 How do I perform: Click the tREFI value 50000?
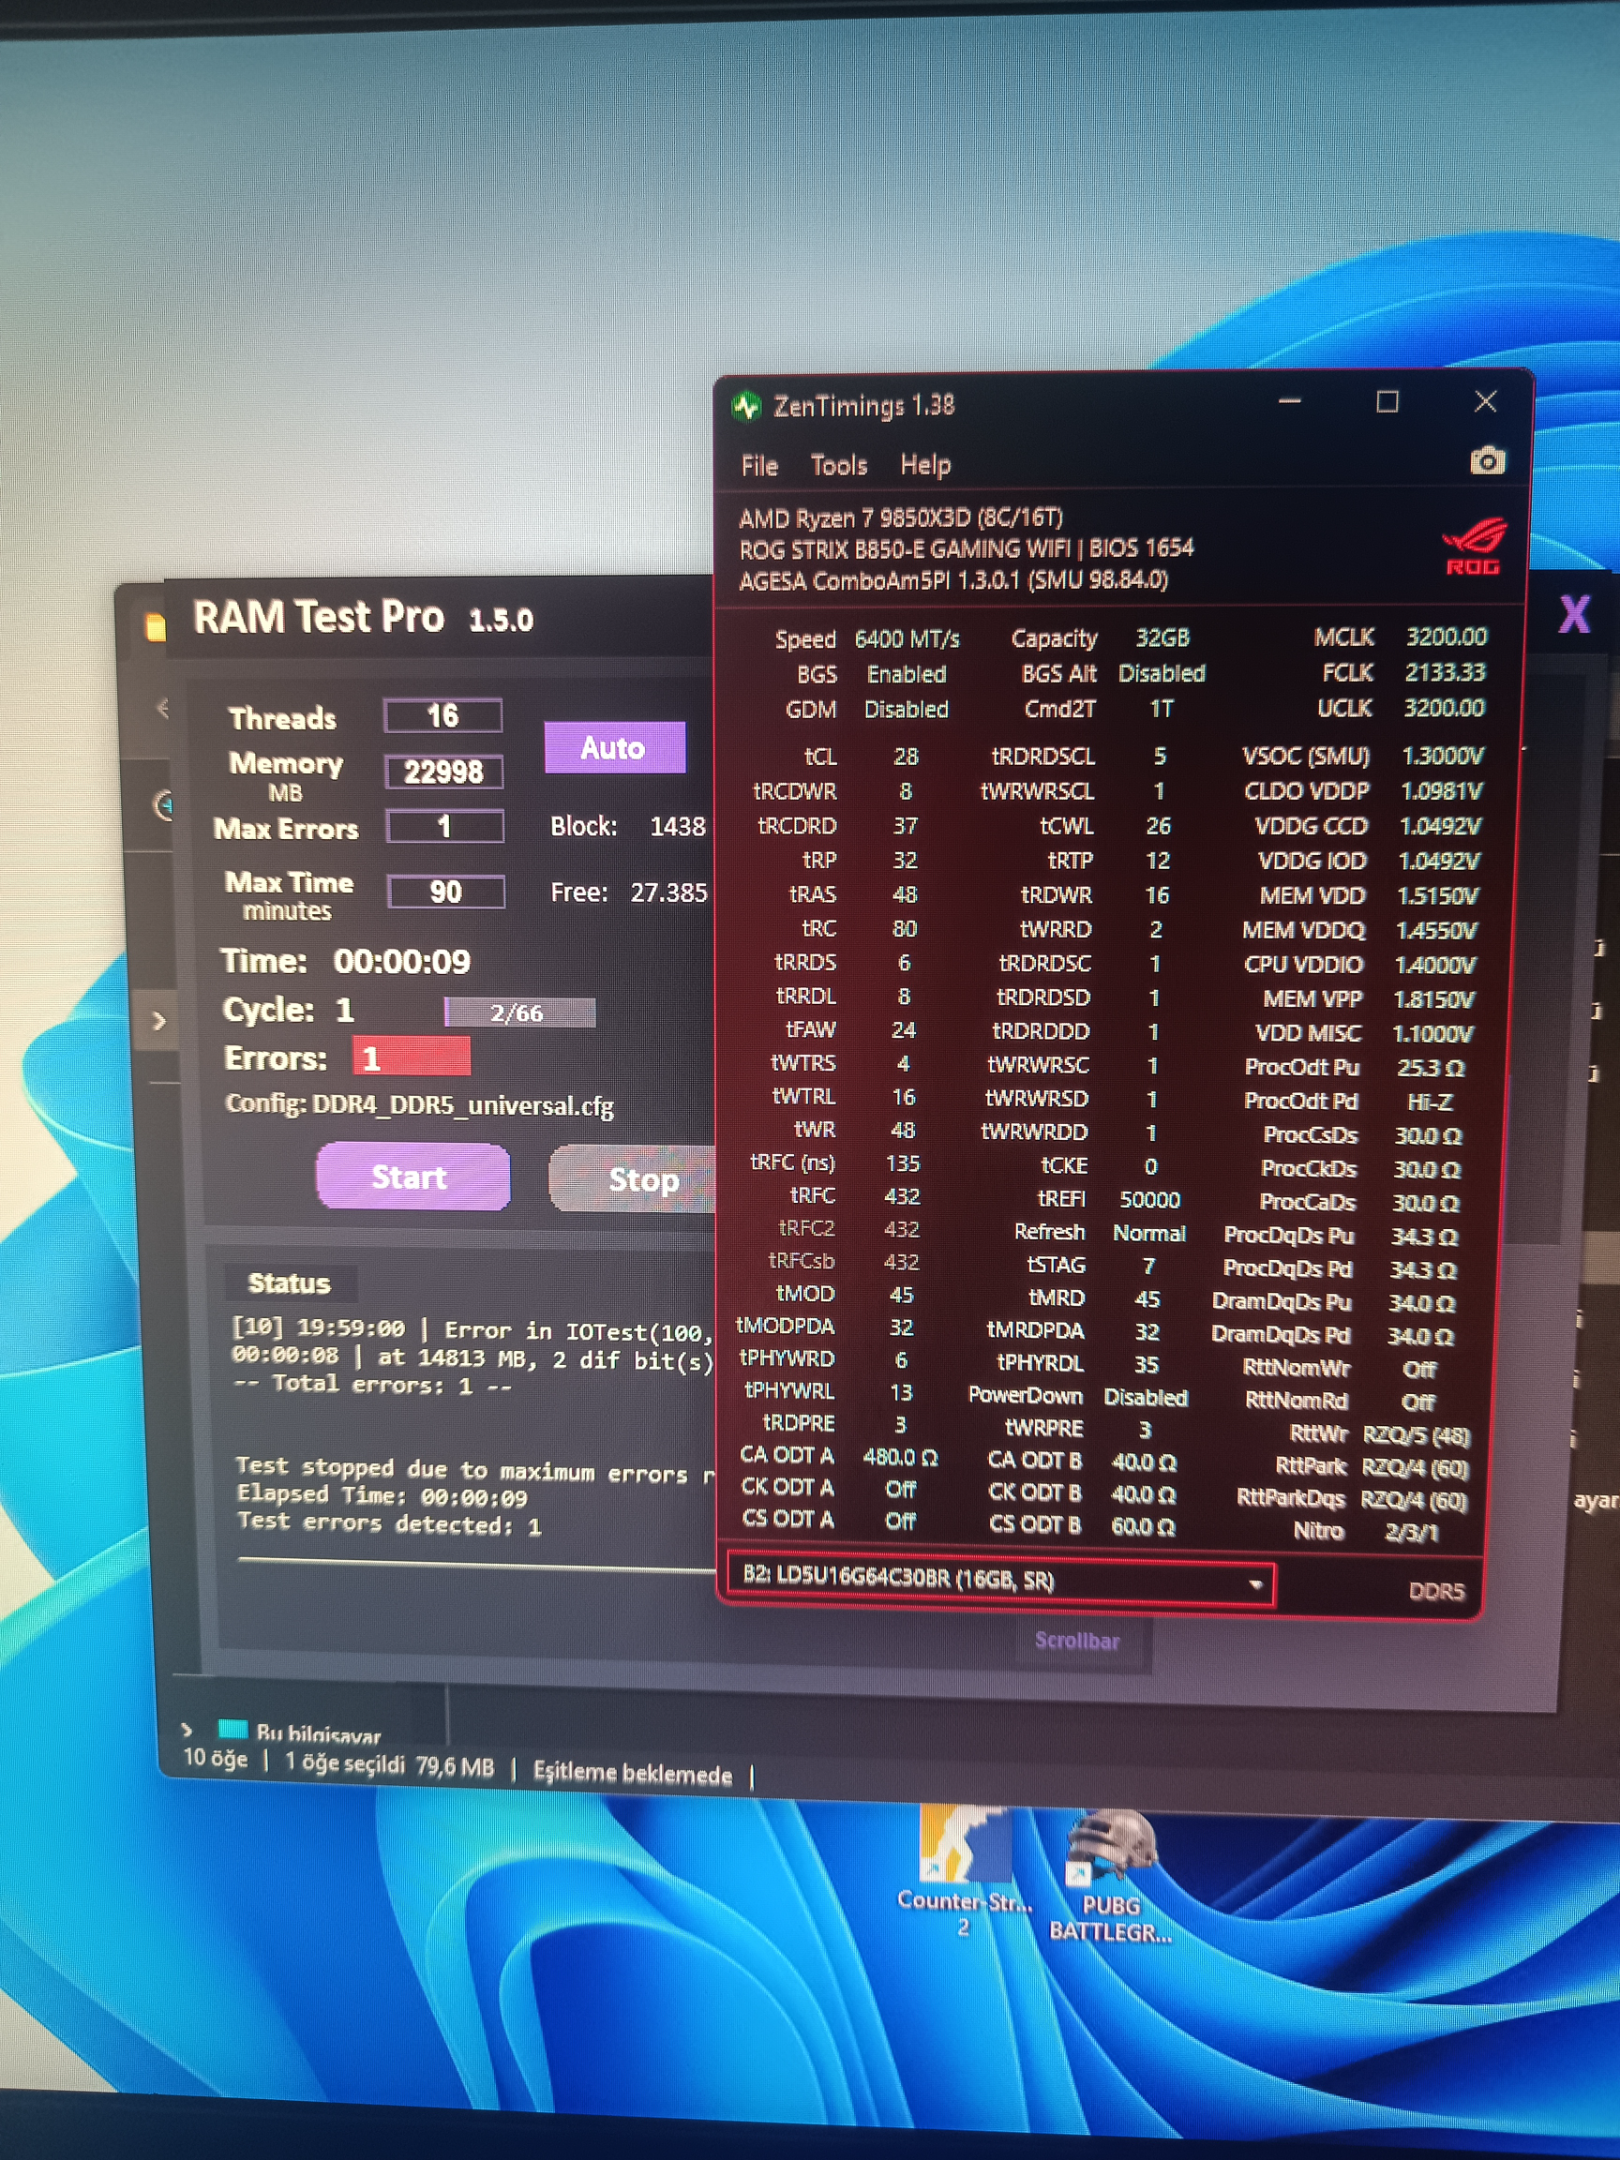(x=1149, y=1200)
